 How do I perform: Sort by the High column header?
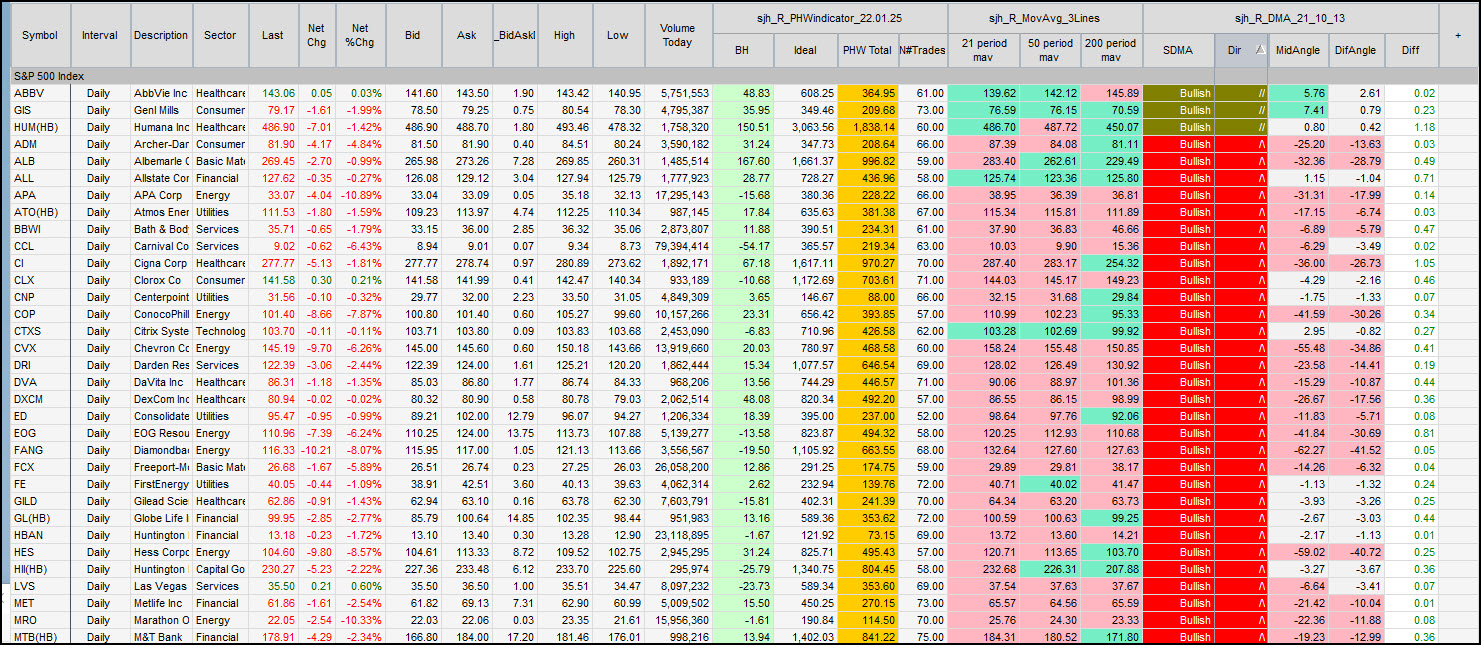pos(564,35)
